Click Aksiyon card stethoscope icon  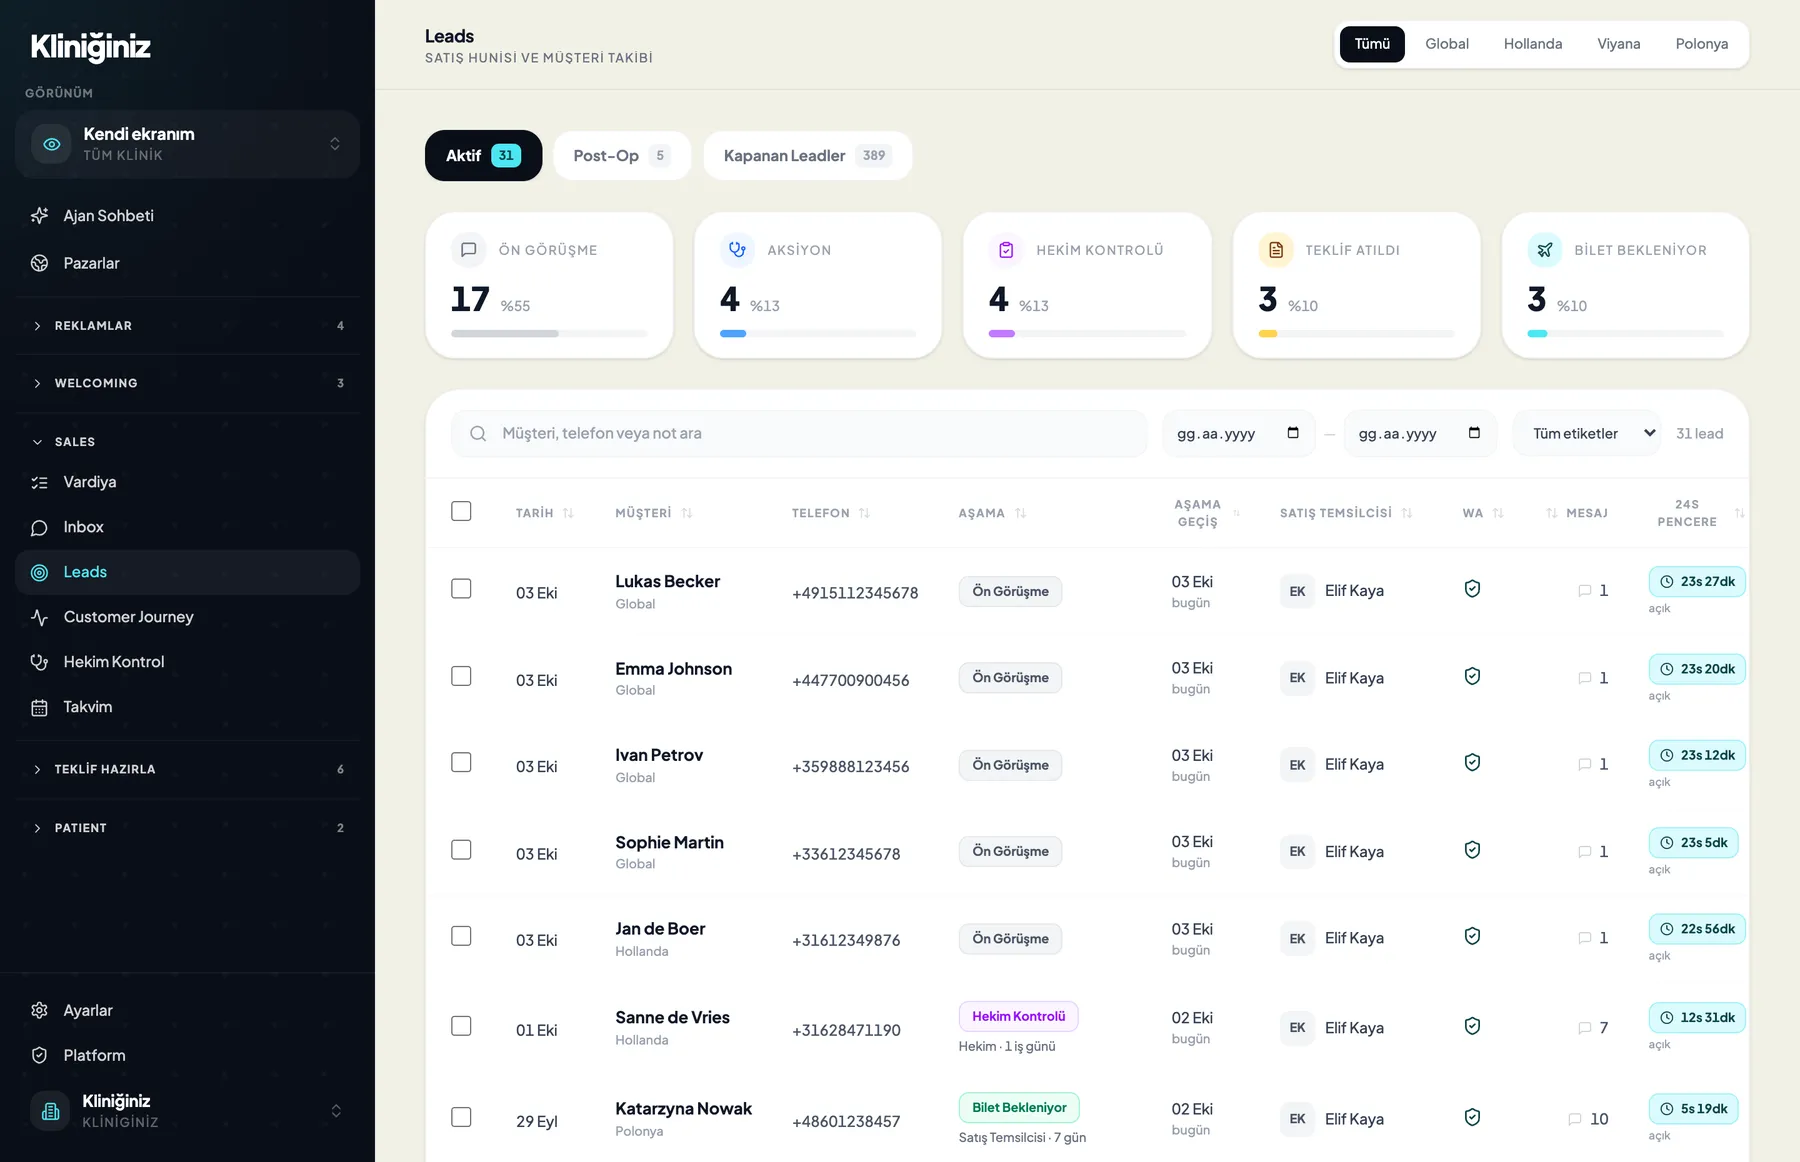tap(737, 250)
